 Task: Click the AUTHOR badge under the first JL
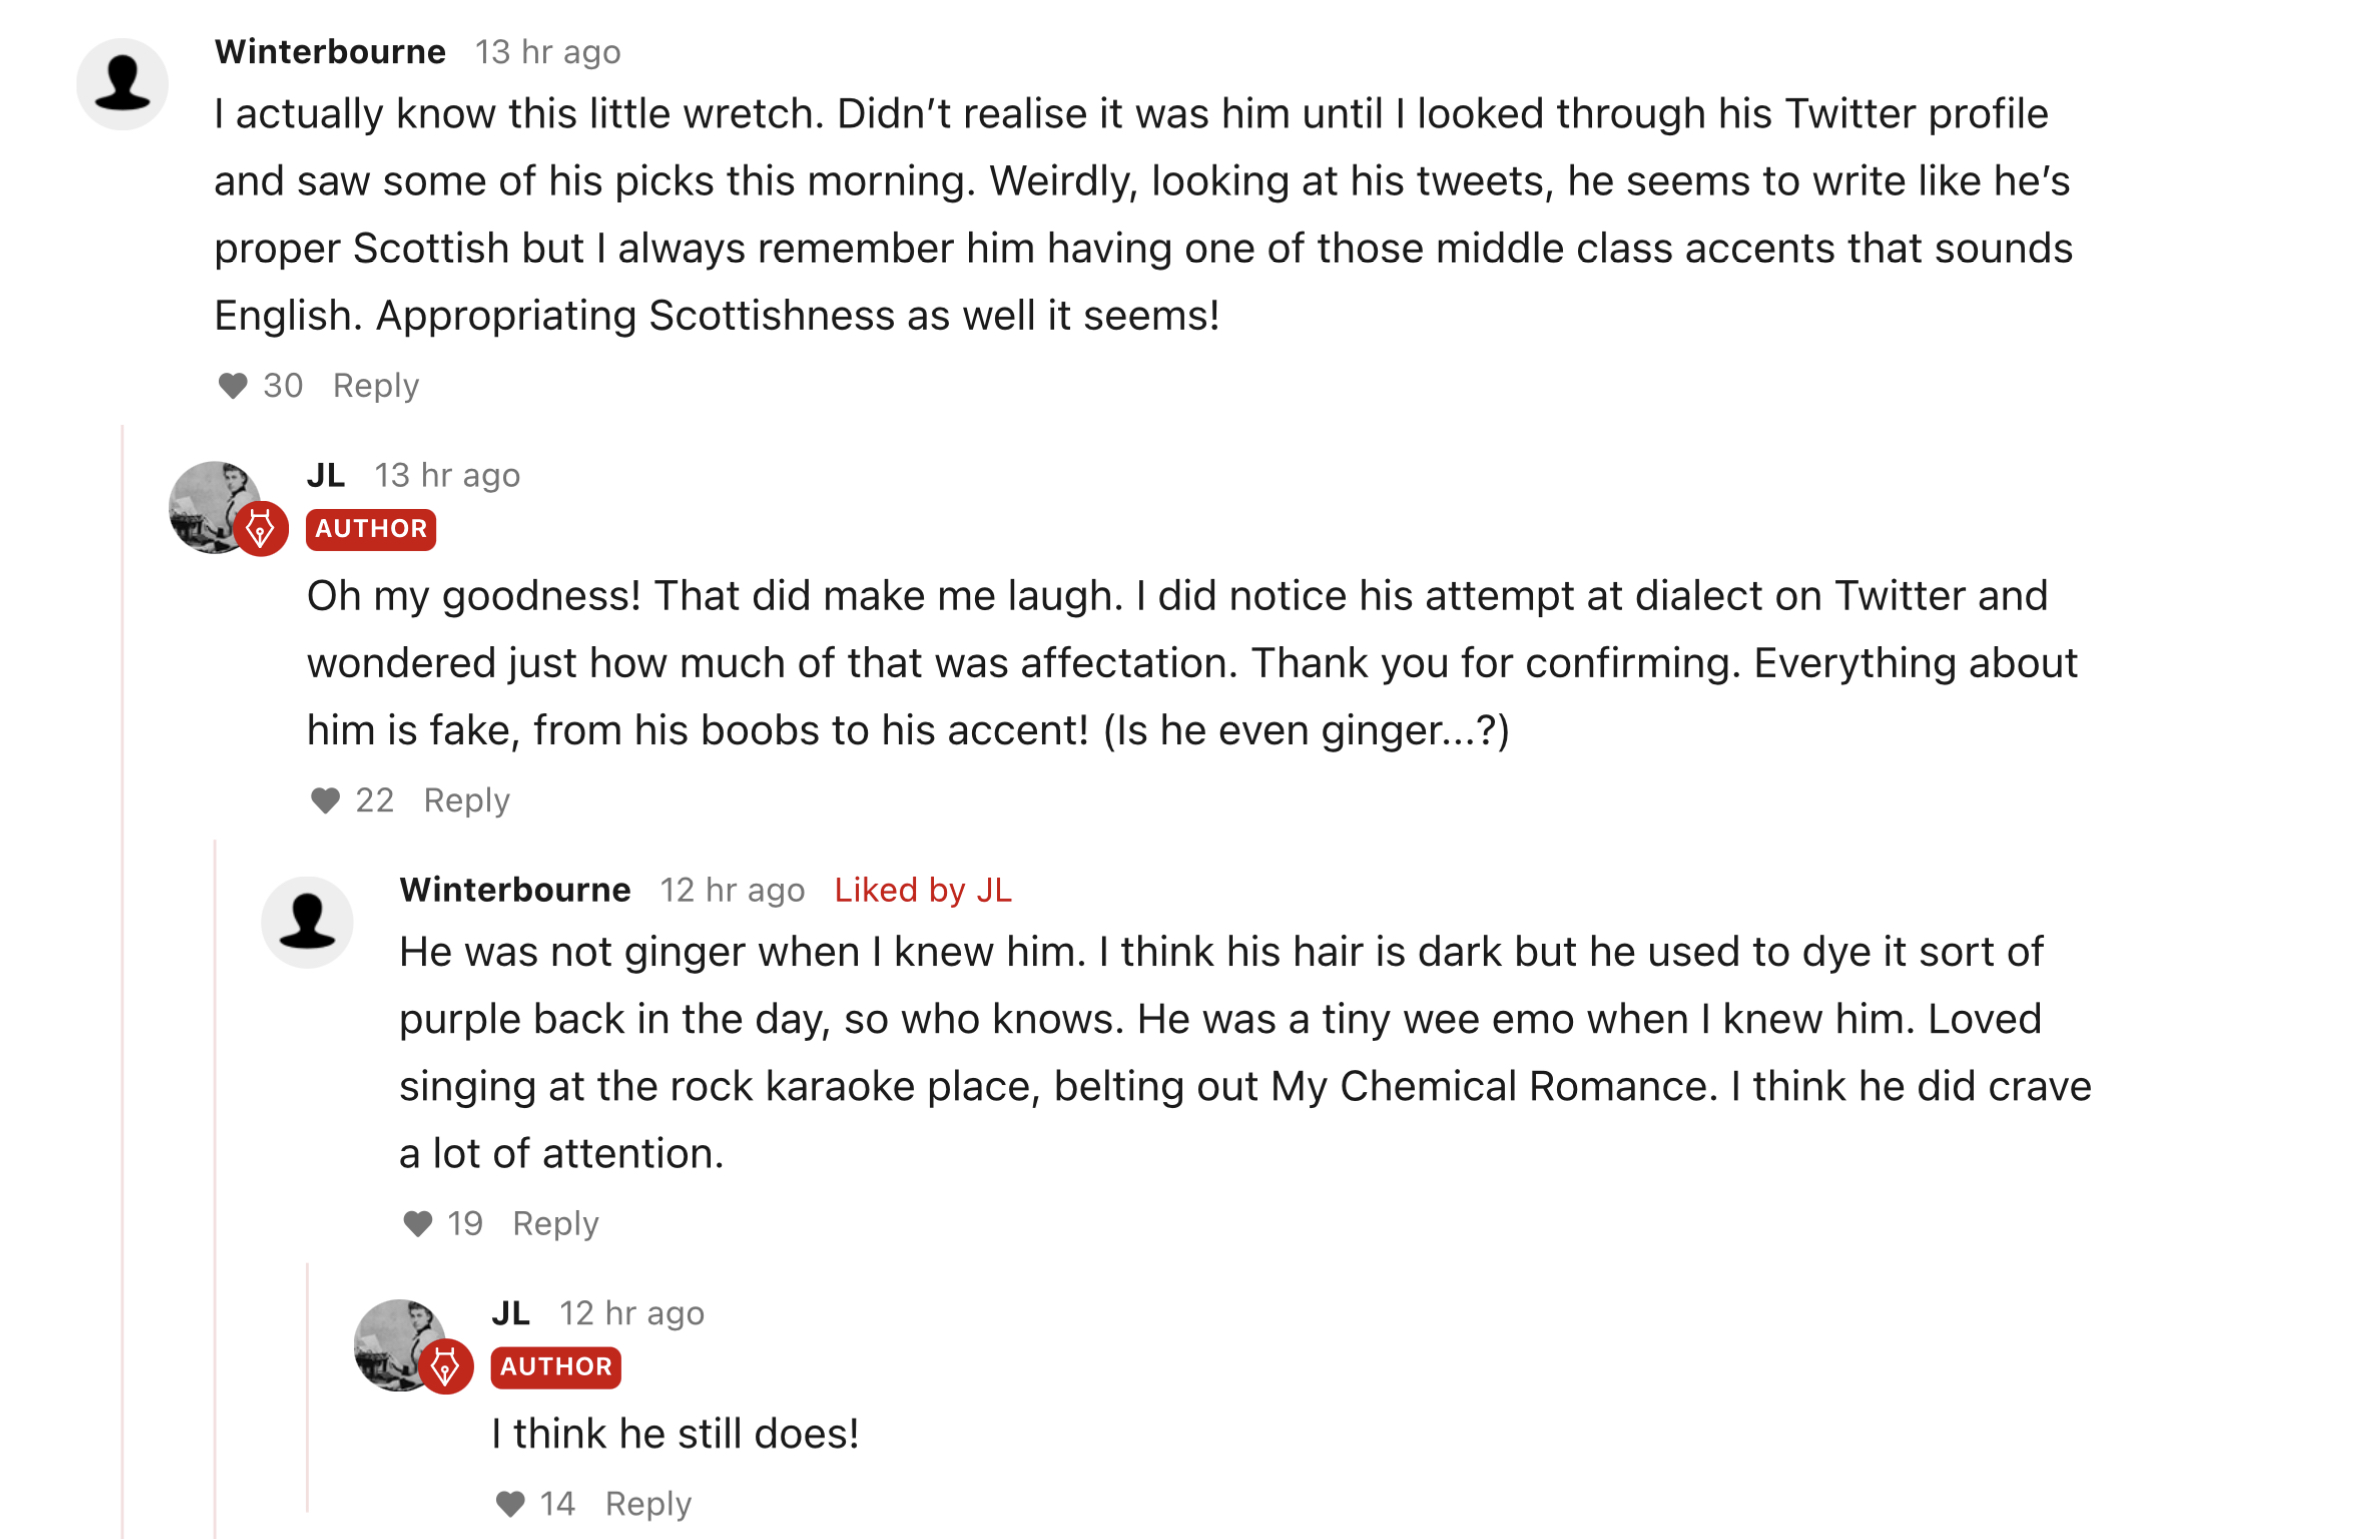coord(371,529)
